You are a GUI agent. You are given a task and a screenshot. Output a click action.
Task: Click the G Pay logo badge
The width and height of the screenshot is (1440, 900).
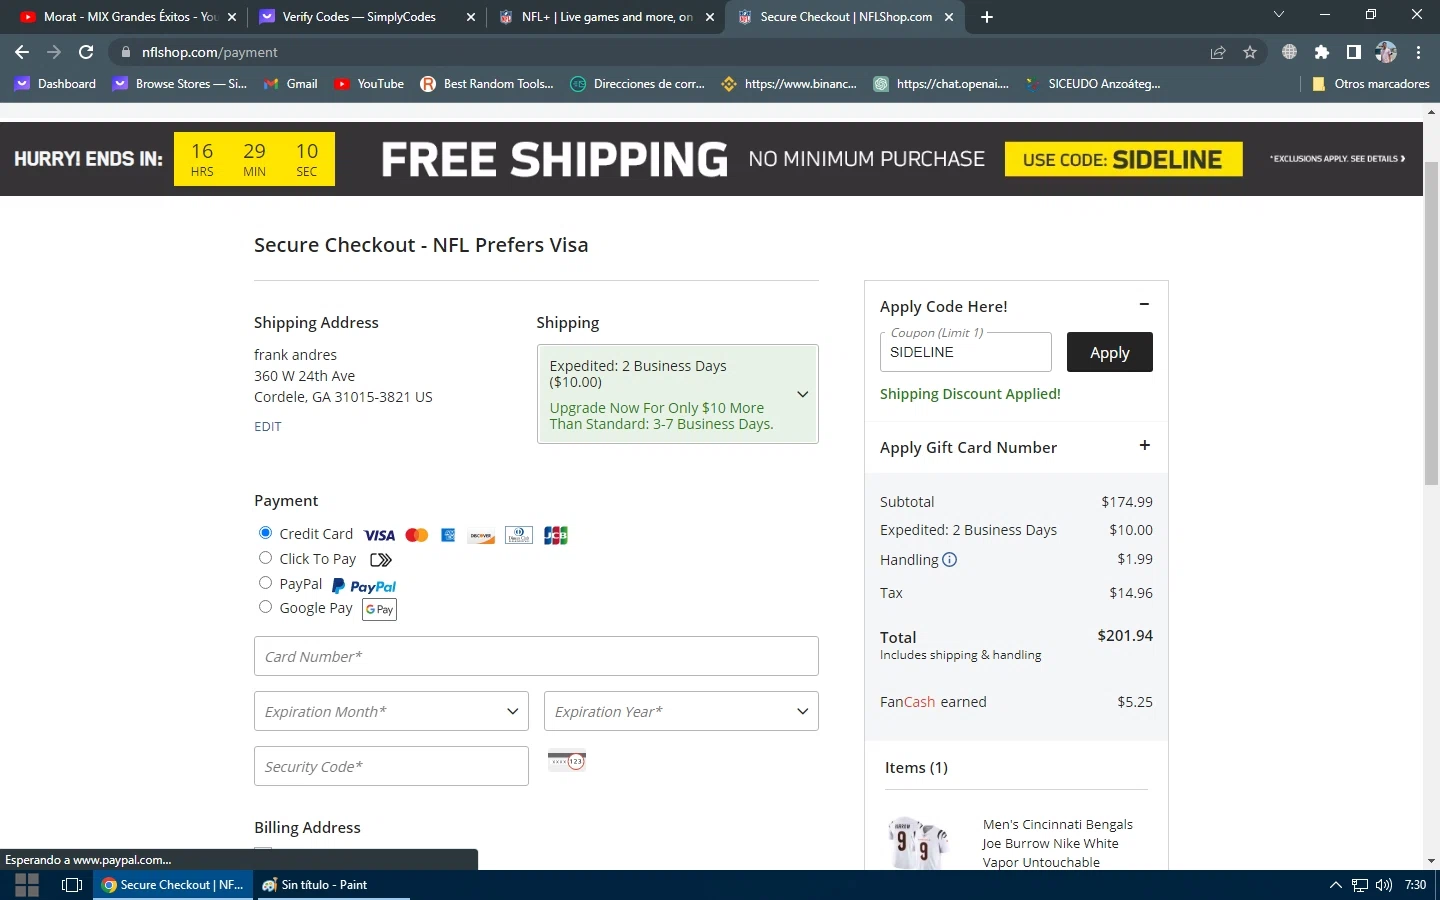[x=379, y=609]
